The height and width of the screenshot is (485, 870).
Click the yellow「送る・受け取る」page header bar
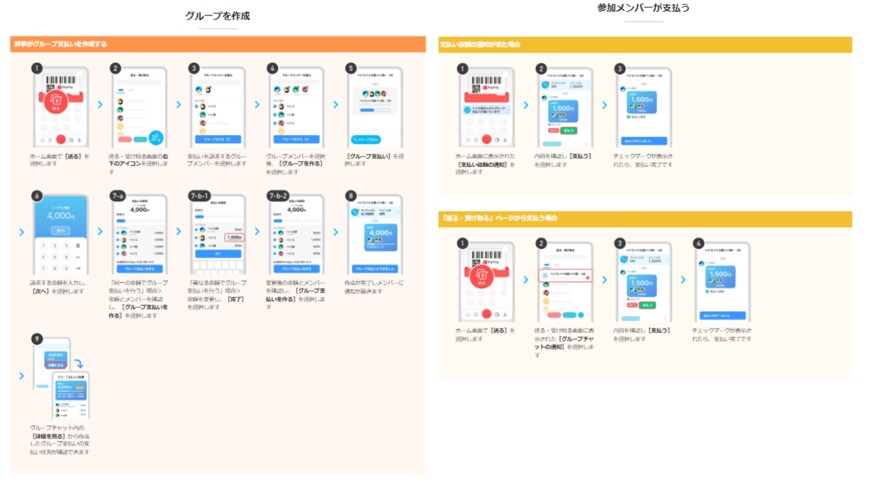(644, 217)
